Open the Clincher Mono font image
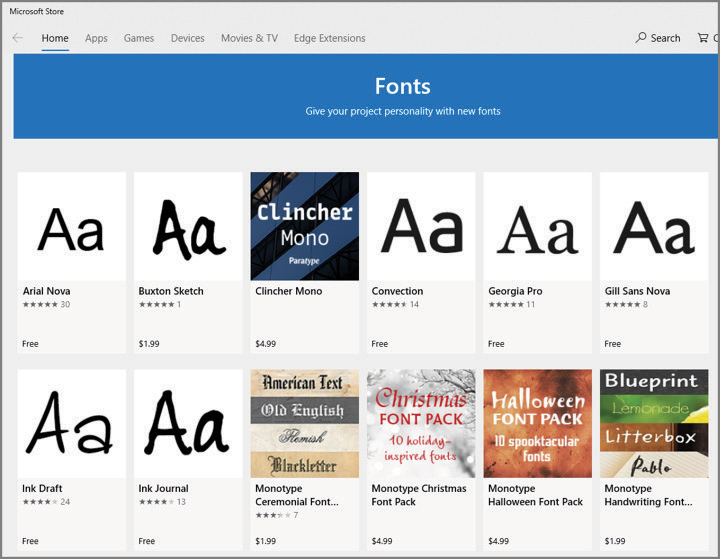This screenshot has height=559, width=720. coord(304,226)
